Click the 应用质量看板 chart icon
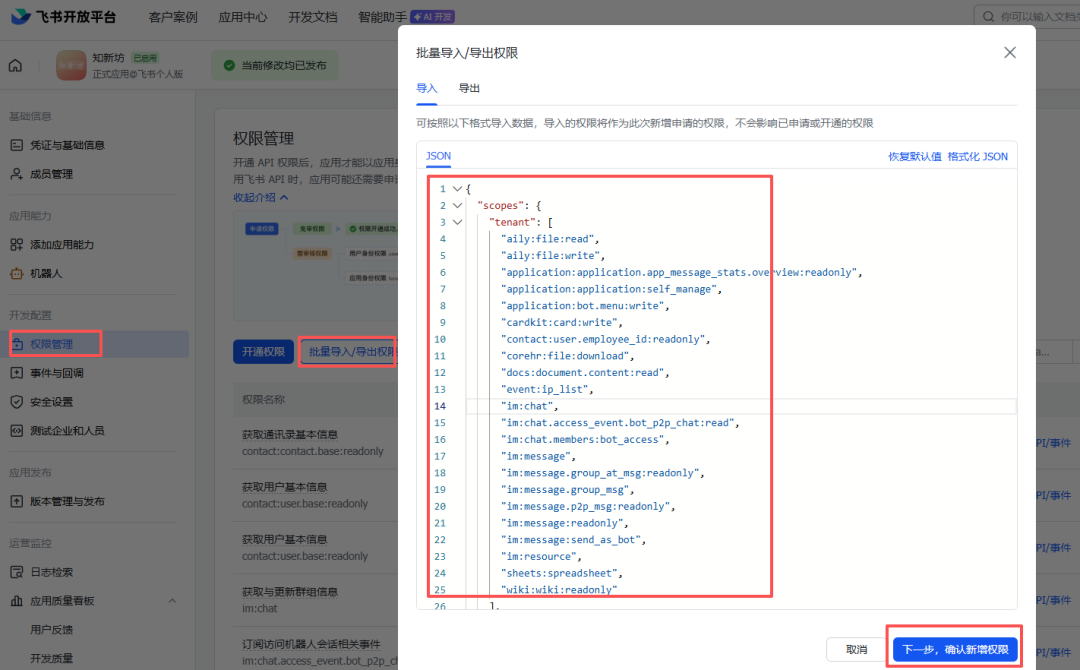1080x670 pixels. point(17,601)
